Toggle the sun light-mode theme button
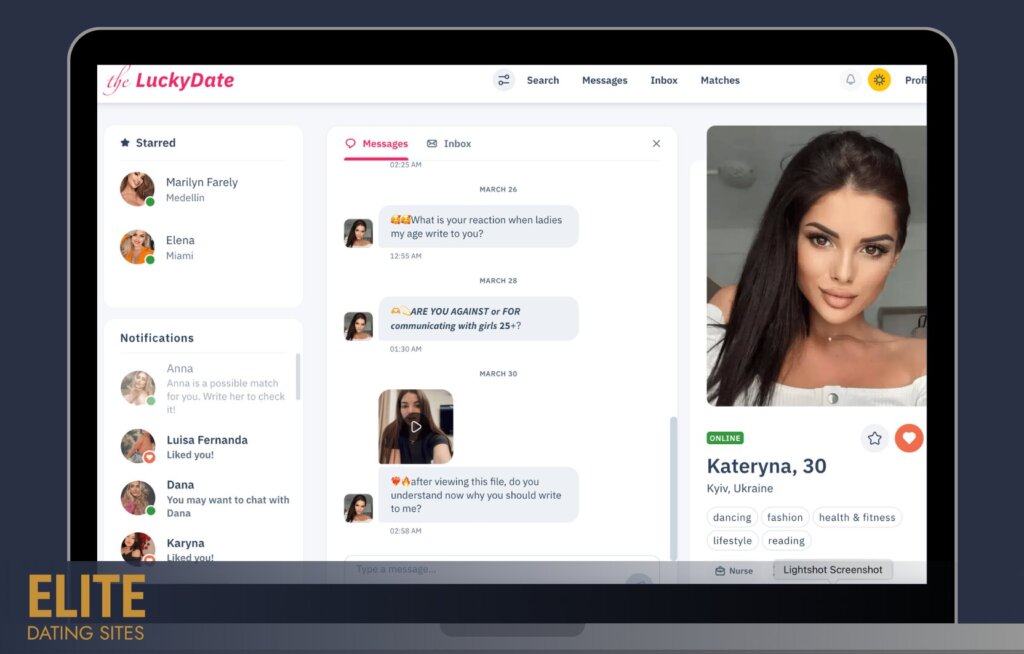Image resolution: width=1024 pixels, height=654 pixels. (x=879, y=80)
